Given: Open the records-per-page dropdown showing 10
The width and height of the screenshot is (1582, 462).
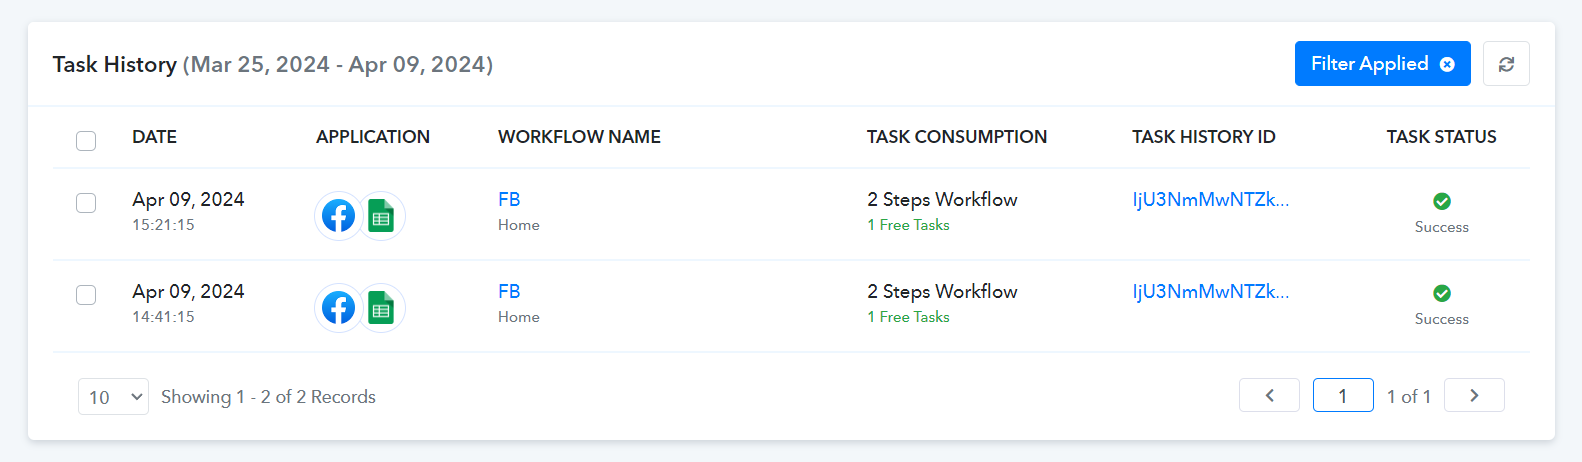Looking at the screenshot, I should [x=113, y=396].
